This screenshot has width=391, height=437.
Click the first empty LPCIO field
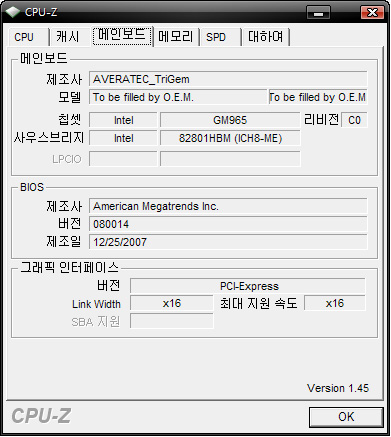[123, 159]
